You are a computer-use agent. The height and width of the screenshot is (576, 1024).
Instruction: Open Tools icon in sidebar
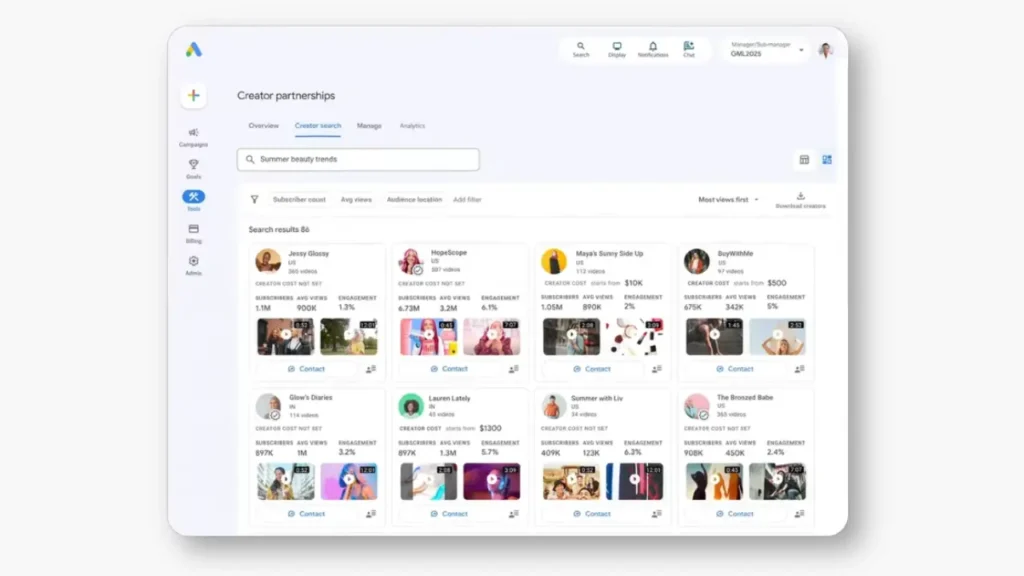[193, 197]
